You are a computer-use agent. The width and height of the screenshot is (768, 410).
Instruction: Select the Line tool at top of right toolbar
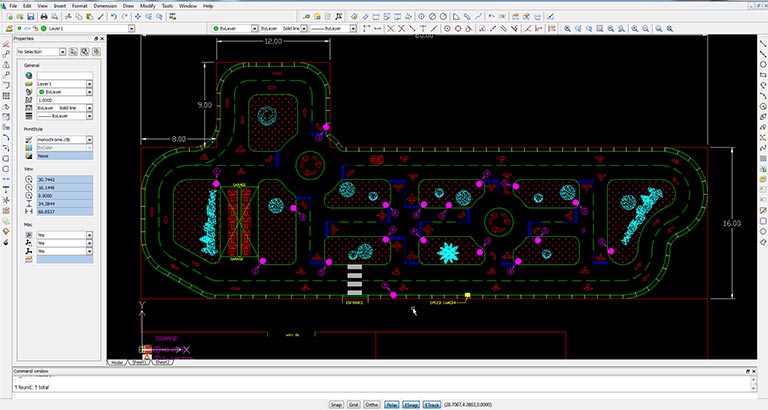coord(763,44)
